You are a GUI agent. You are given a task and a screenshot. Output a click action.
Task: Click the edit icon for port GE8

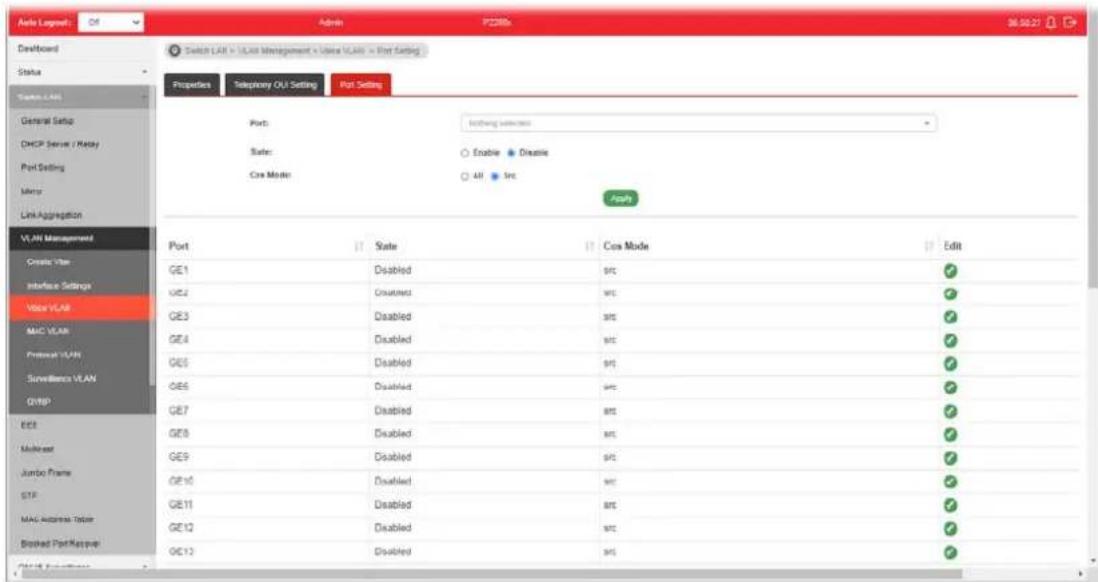[950, 435]
